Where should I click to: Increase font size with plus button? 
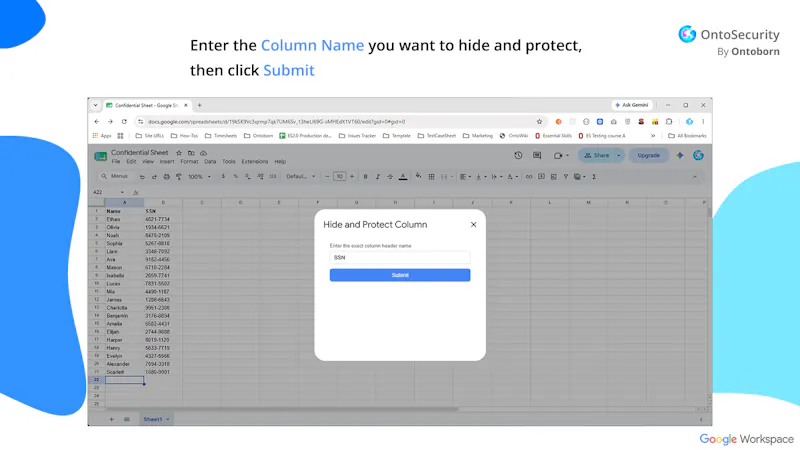352,177
